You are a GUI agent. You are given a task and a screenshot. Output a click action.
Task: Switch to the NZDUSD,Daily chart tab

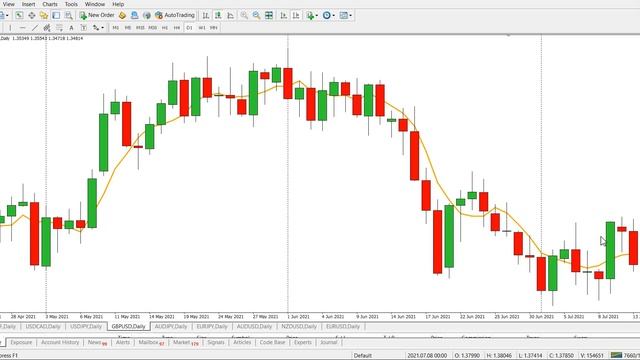pyautogui.click(x=299, y=327)
